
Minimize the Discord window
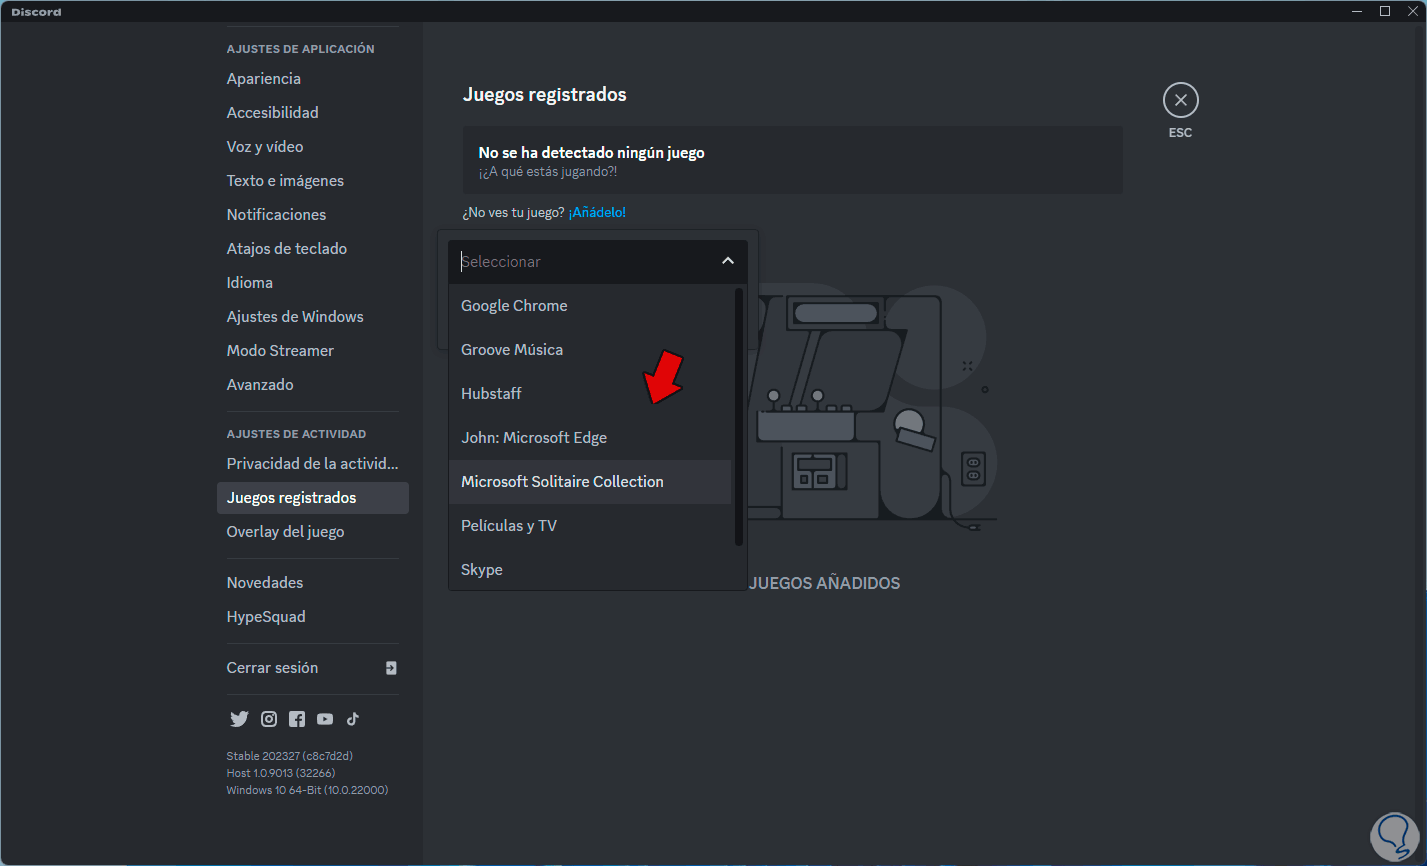tap(1357, 11)
